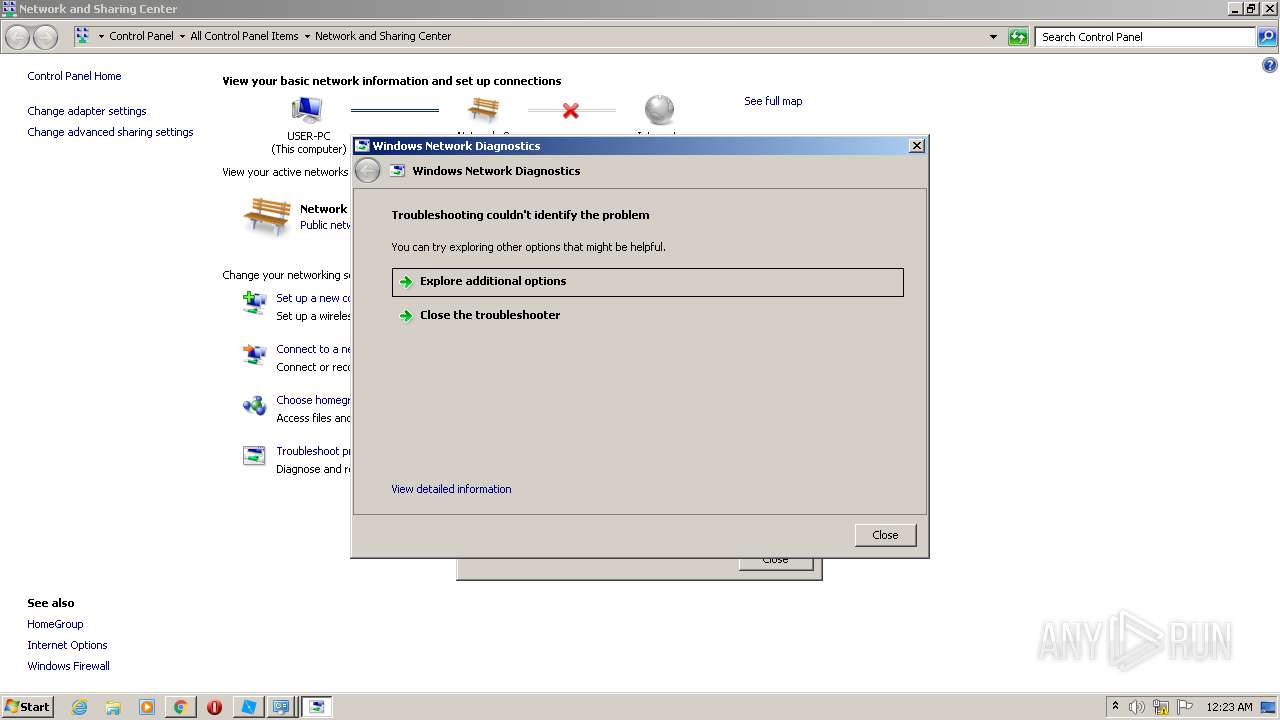Viewport: 1280px width, 720px height.
Task: Click the active network bench icon
Action: [x=267, y=216]
